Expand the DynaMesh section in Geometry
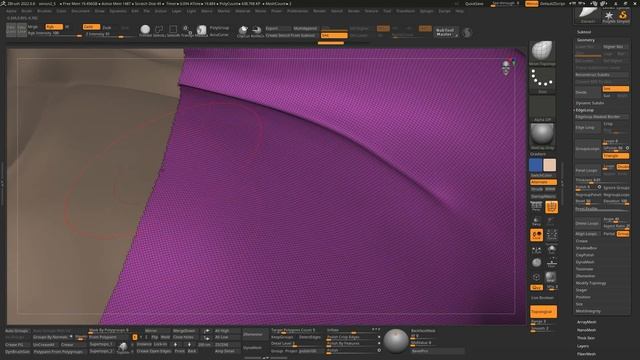Viewport: 640px width, 360px height. [585, 262]
